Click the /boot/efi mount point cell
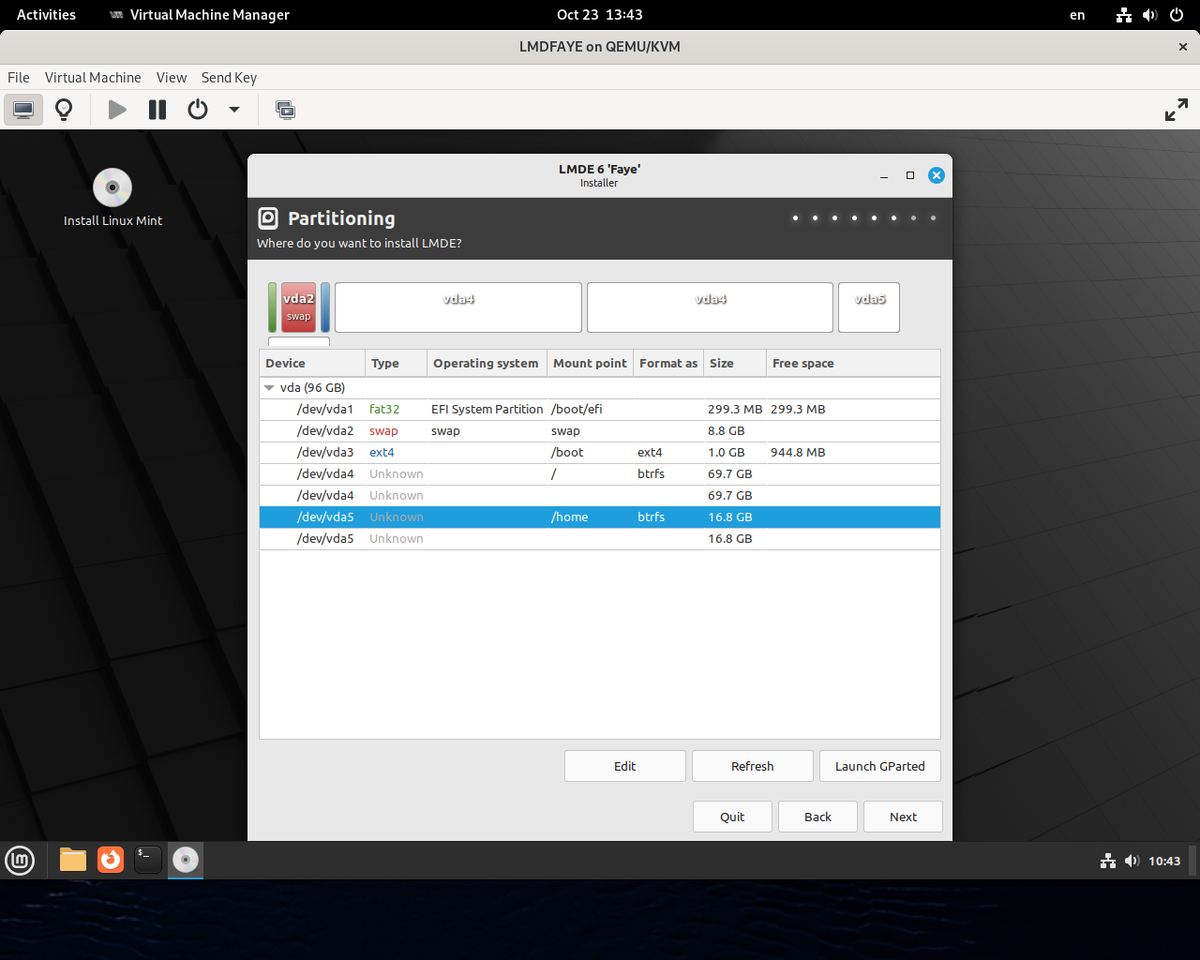The width and height of the screenshot is (1200, 960). click(577, 409)
